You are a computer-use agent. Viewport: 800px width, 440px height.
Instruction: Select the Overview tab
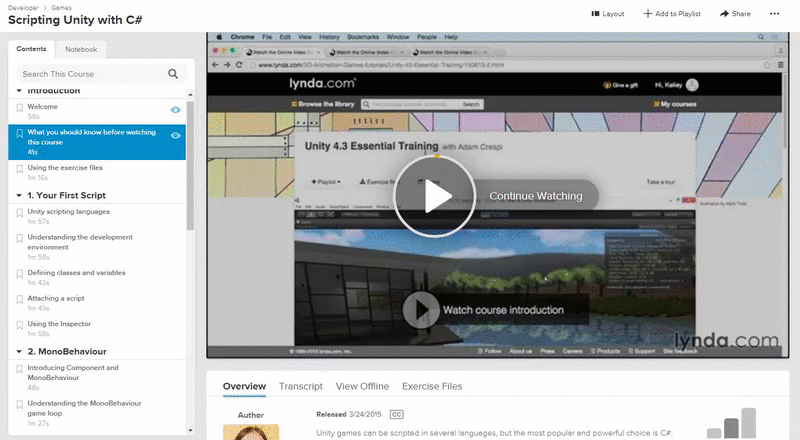(244, 386)
